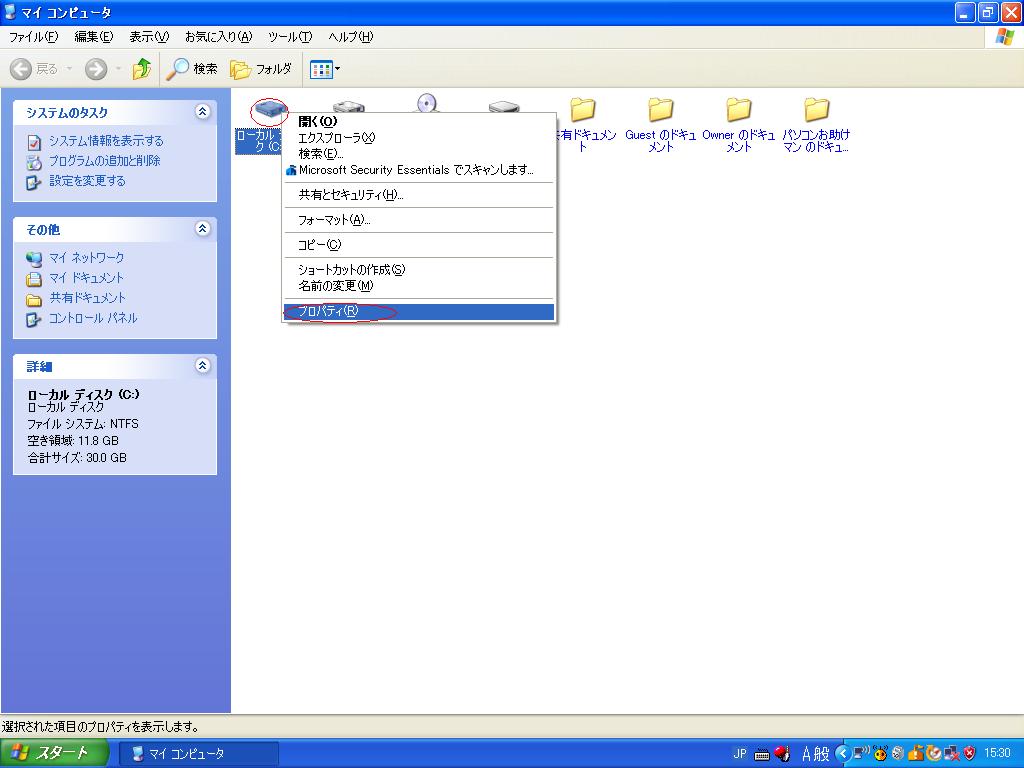Click the Windows flag logo in menu bar

[x=1004, y=37]
